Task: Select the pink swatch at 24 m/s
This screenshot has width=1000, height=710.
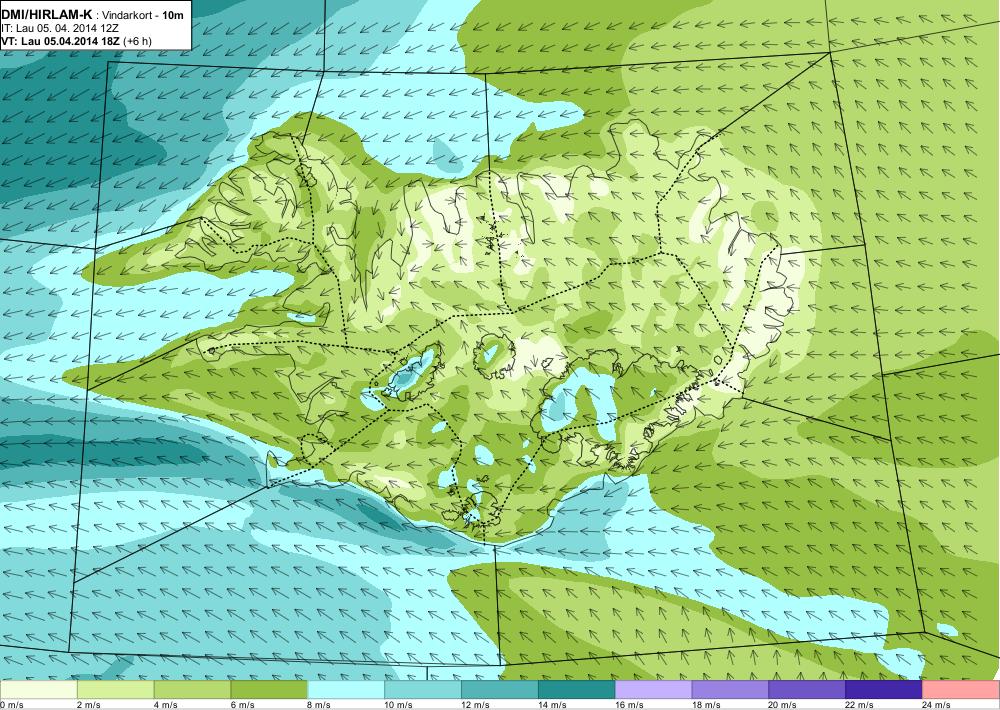Action: pyautogui.click(x=961, y=690)
